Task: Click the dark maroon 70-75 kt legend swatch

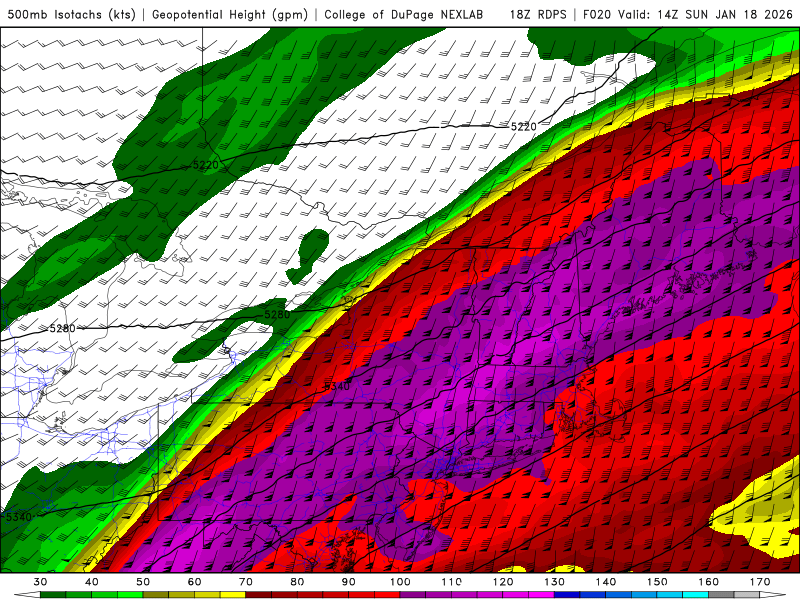Action: [x=259, y=594]
